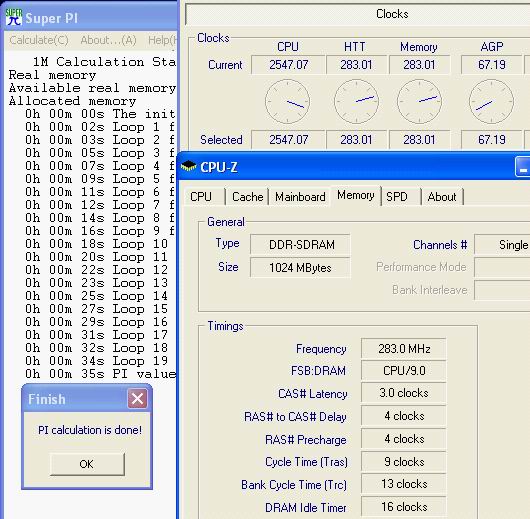The height and width of the screenshot is (519, 530).
Task: Click the '0h 00m 18s Loop 10' row
Action: (x=97, y=244)
